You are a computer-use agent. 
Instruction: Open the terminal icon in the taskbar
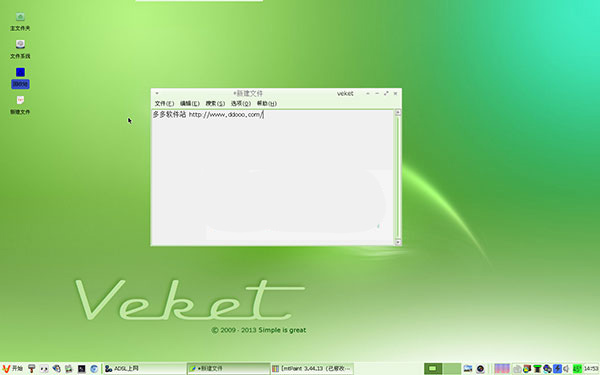click(x=82, y=368)
